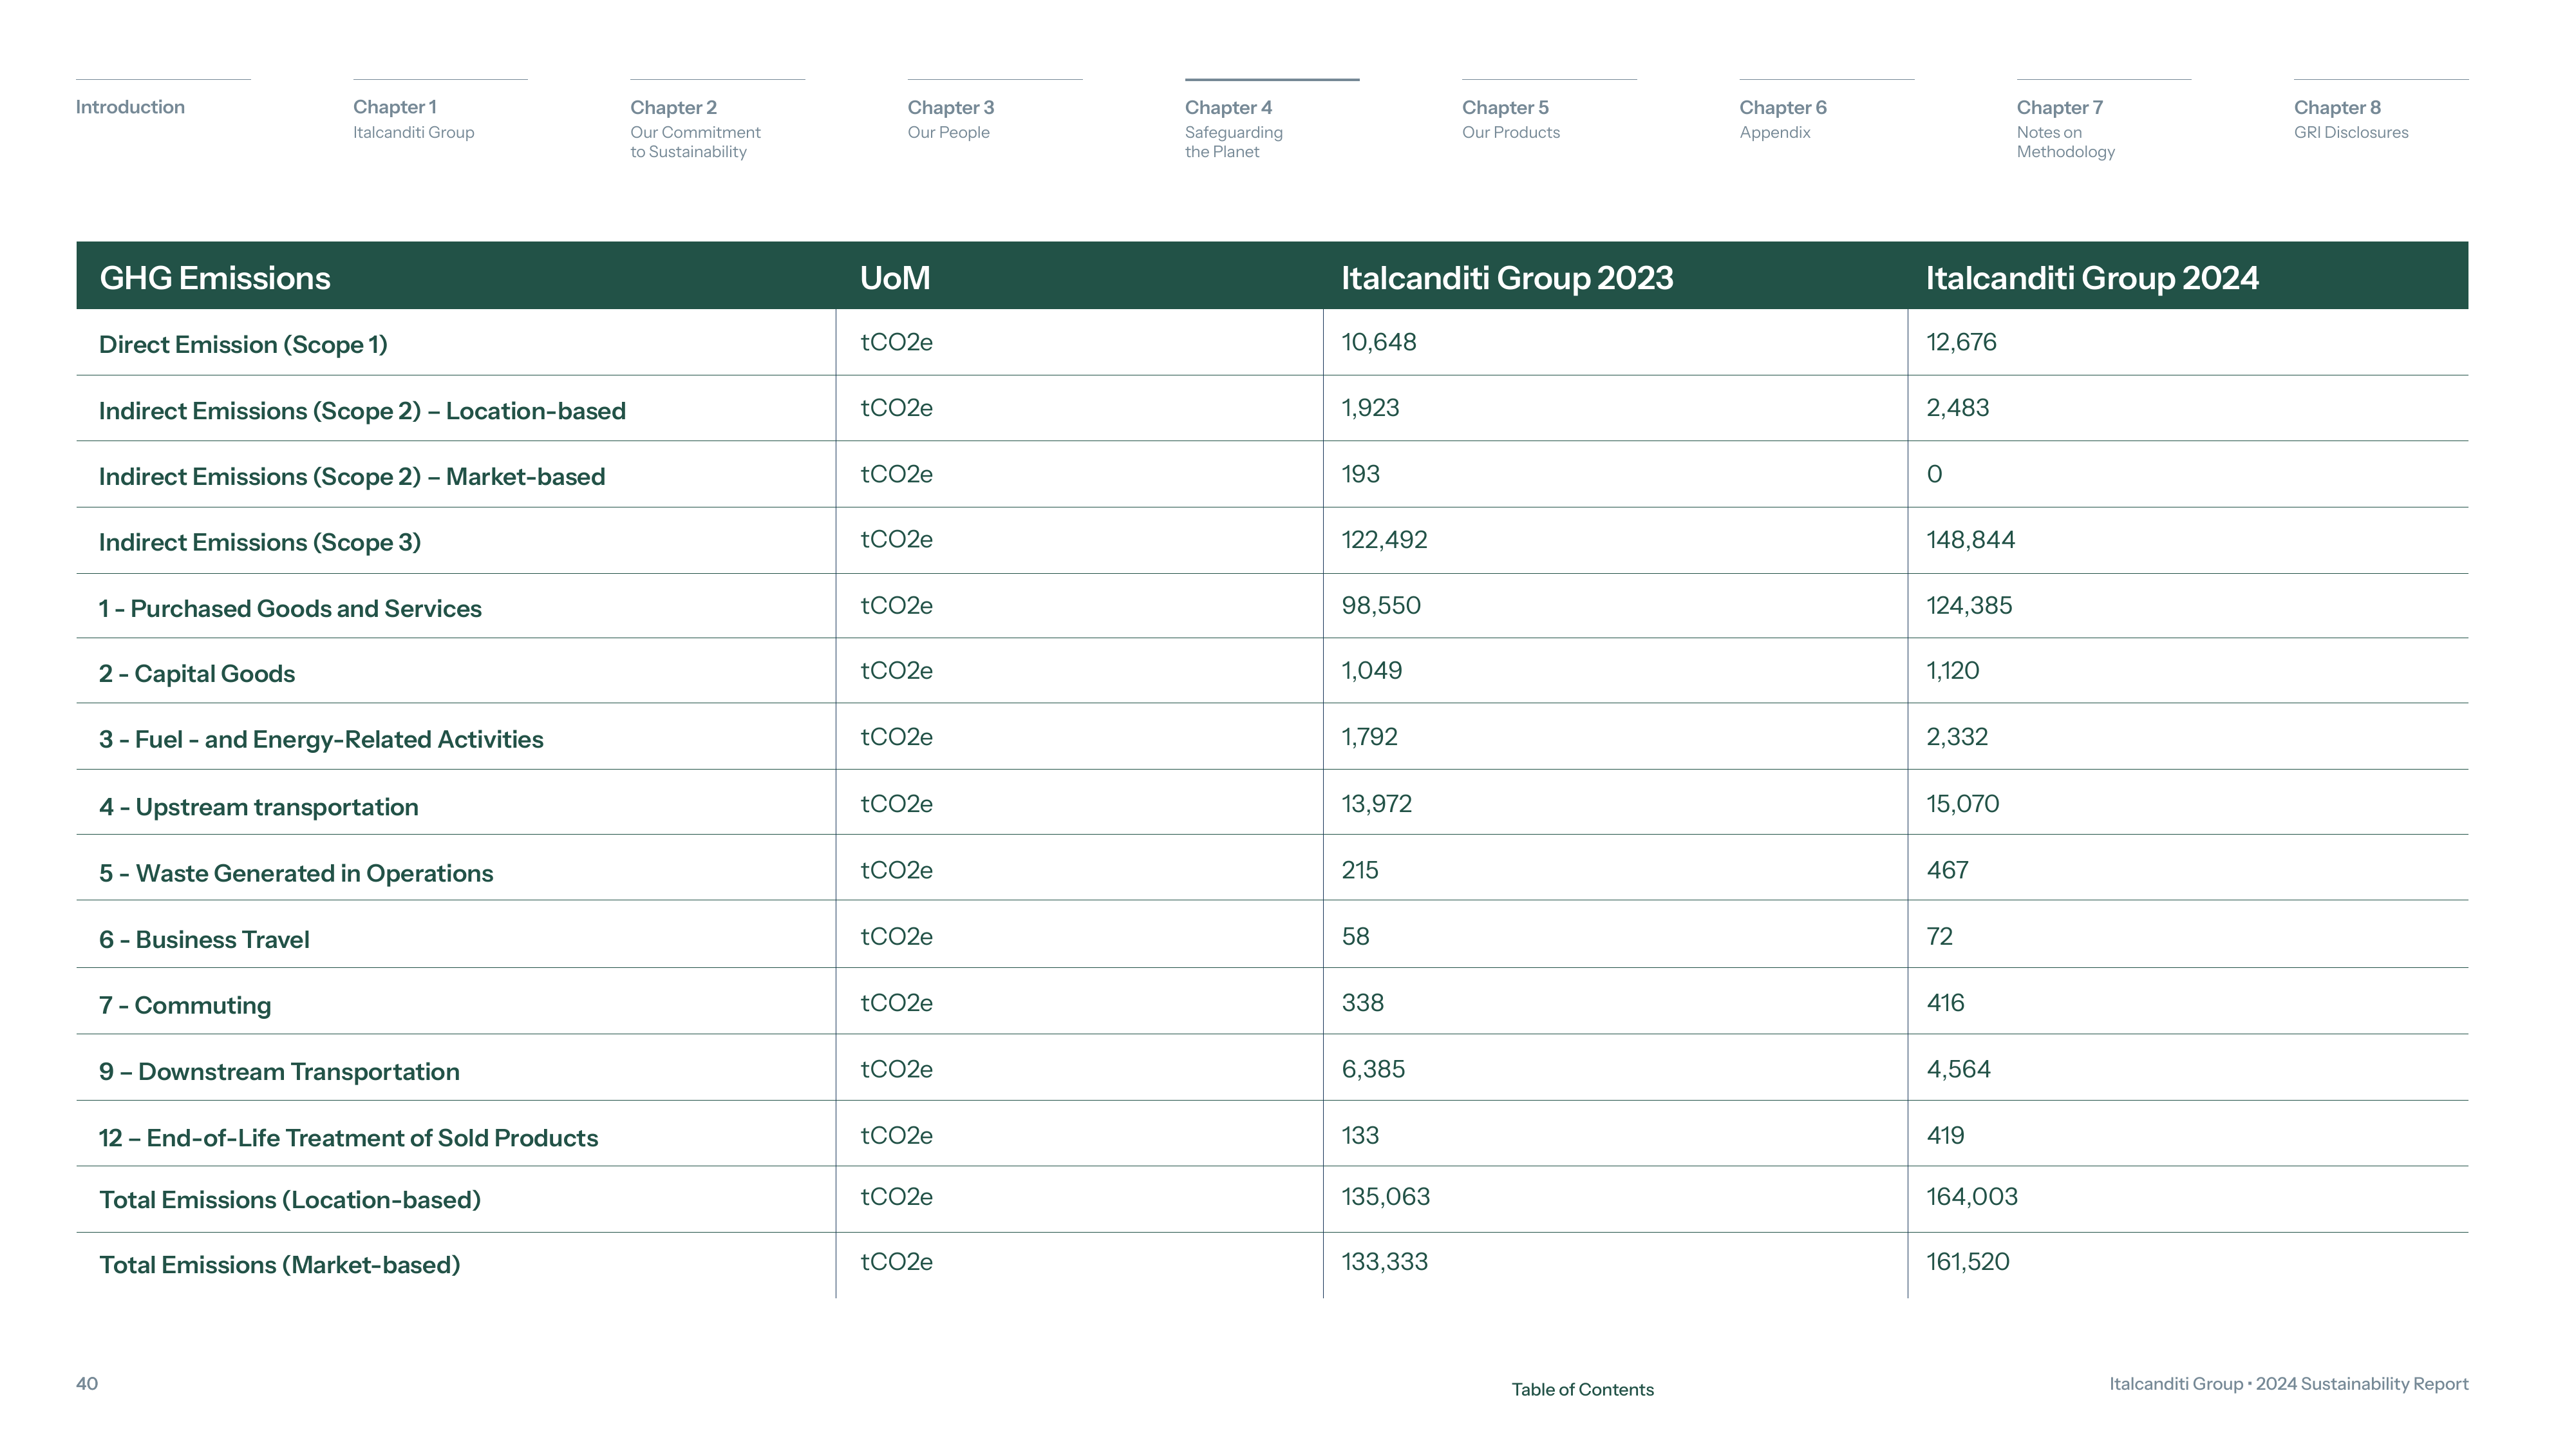Open Chapter 2 Our Commitment to Sustainability
The height and width of the screenshot is (1449, 2576).
[695, 129]
